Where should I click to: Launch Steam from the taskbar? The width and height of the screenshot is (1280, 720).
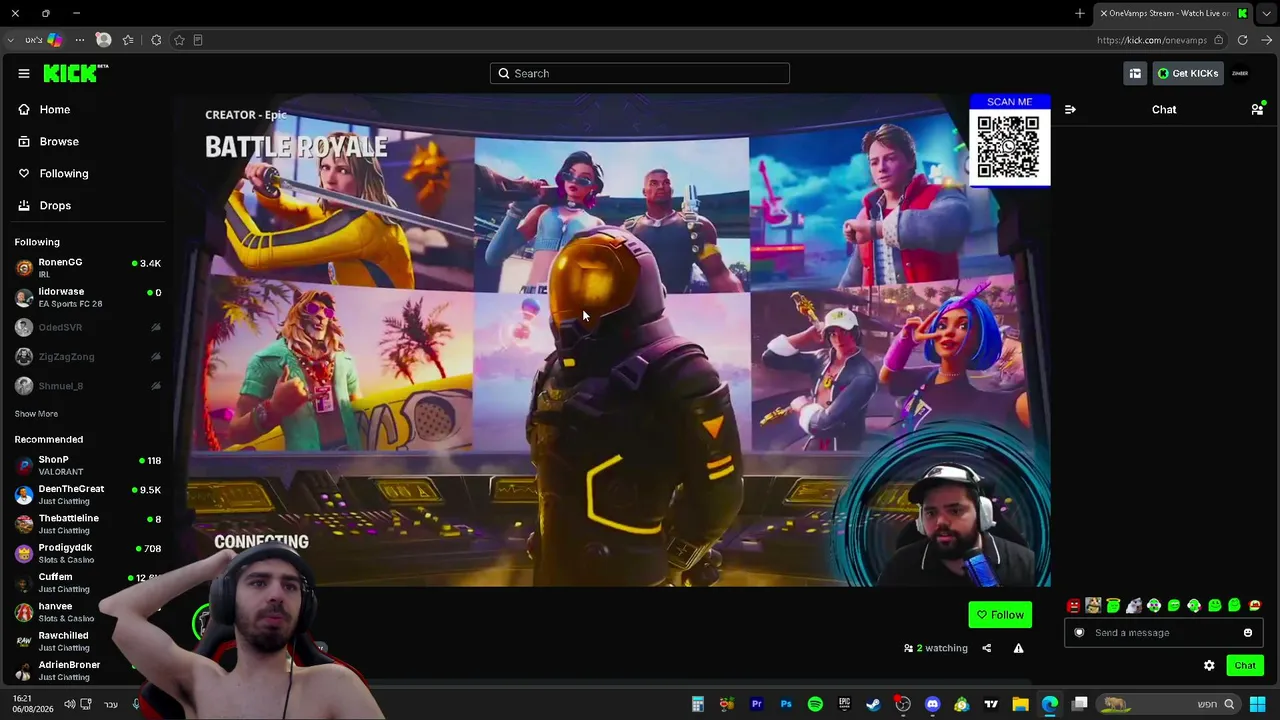874,704
